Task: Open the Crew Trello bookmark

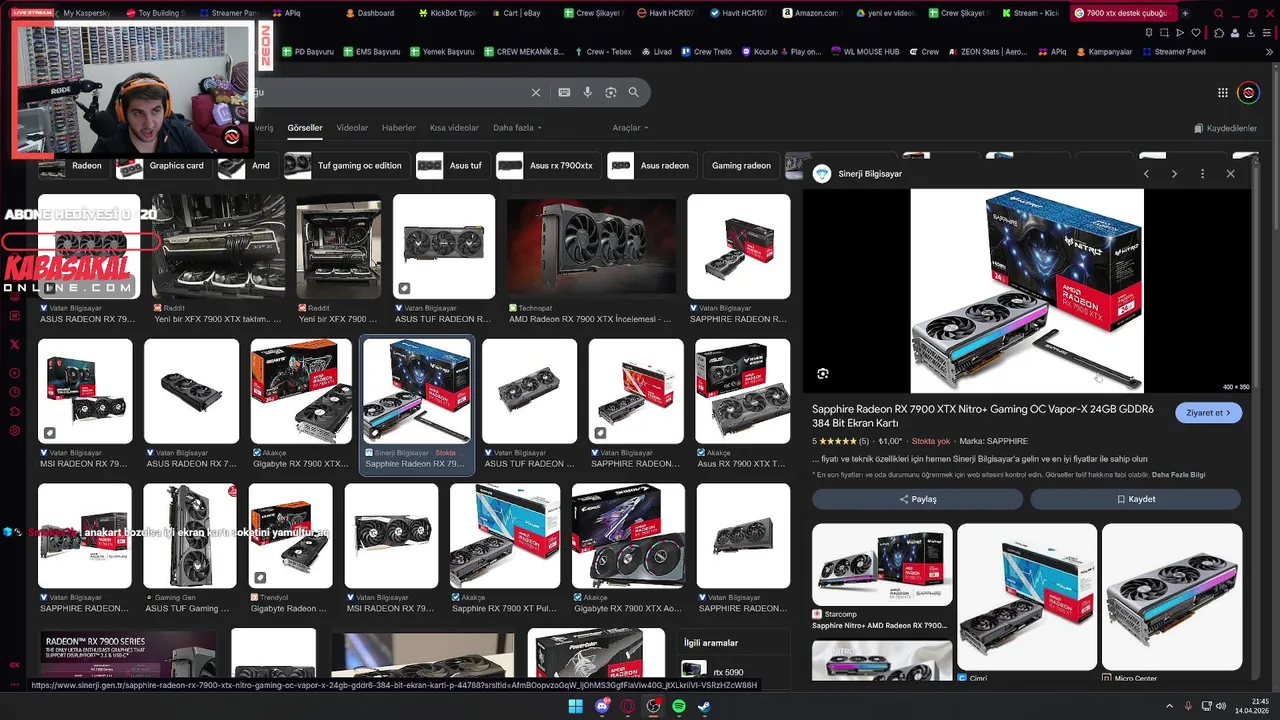Action: (x=706, y=52)
